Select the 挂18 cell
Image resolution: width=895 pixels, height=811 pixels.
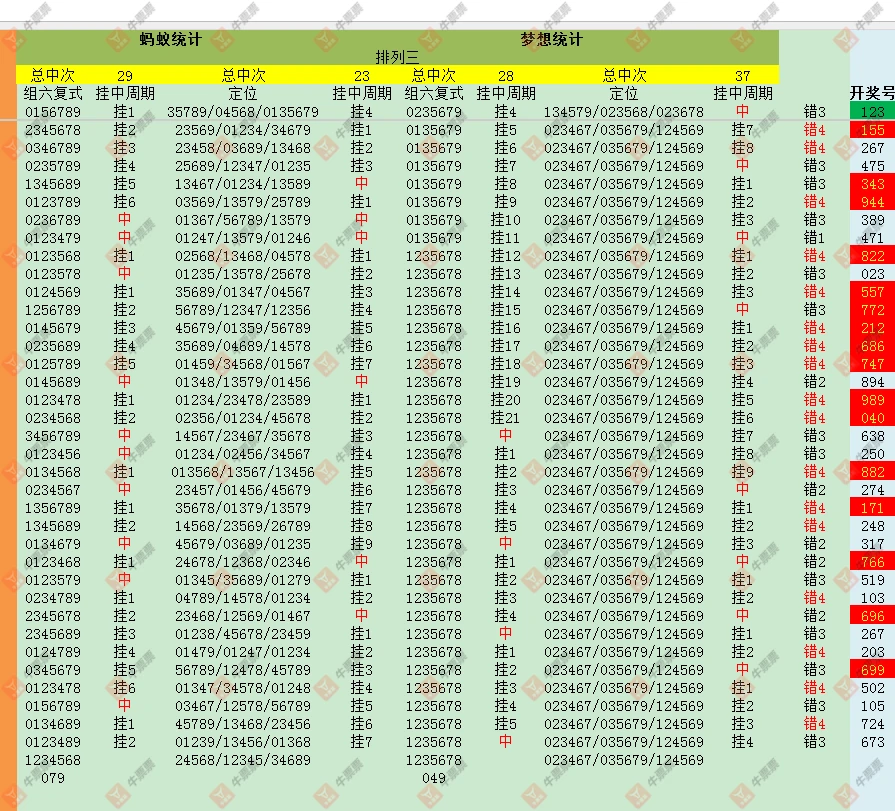click(x=506, y=364)
